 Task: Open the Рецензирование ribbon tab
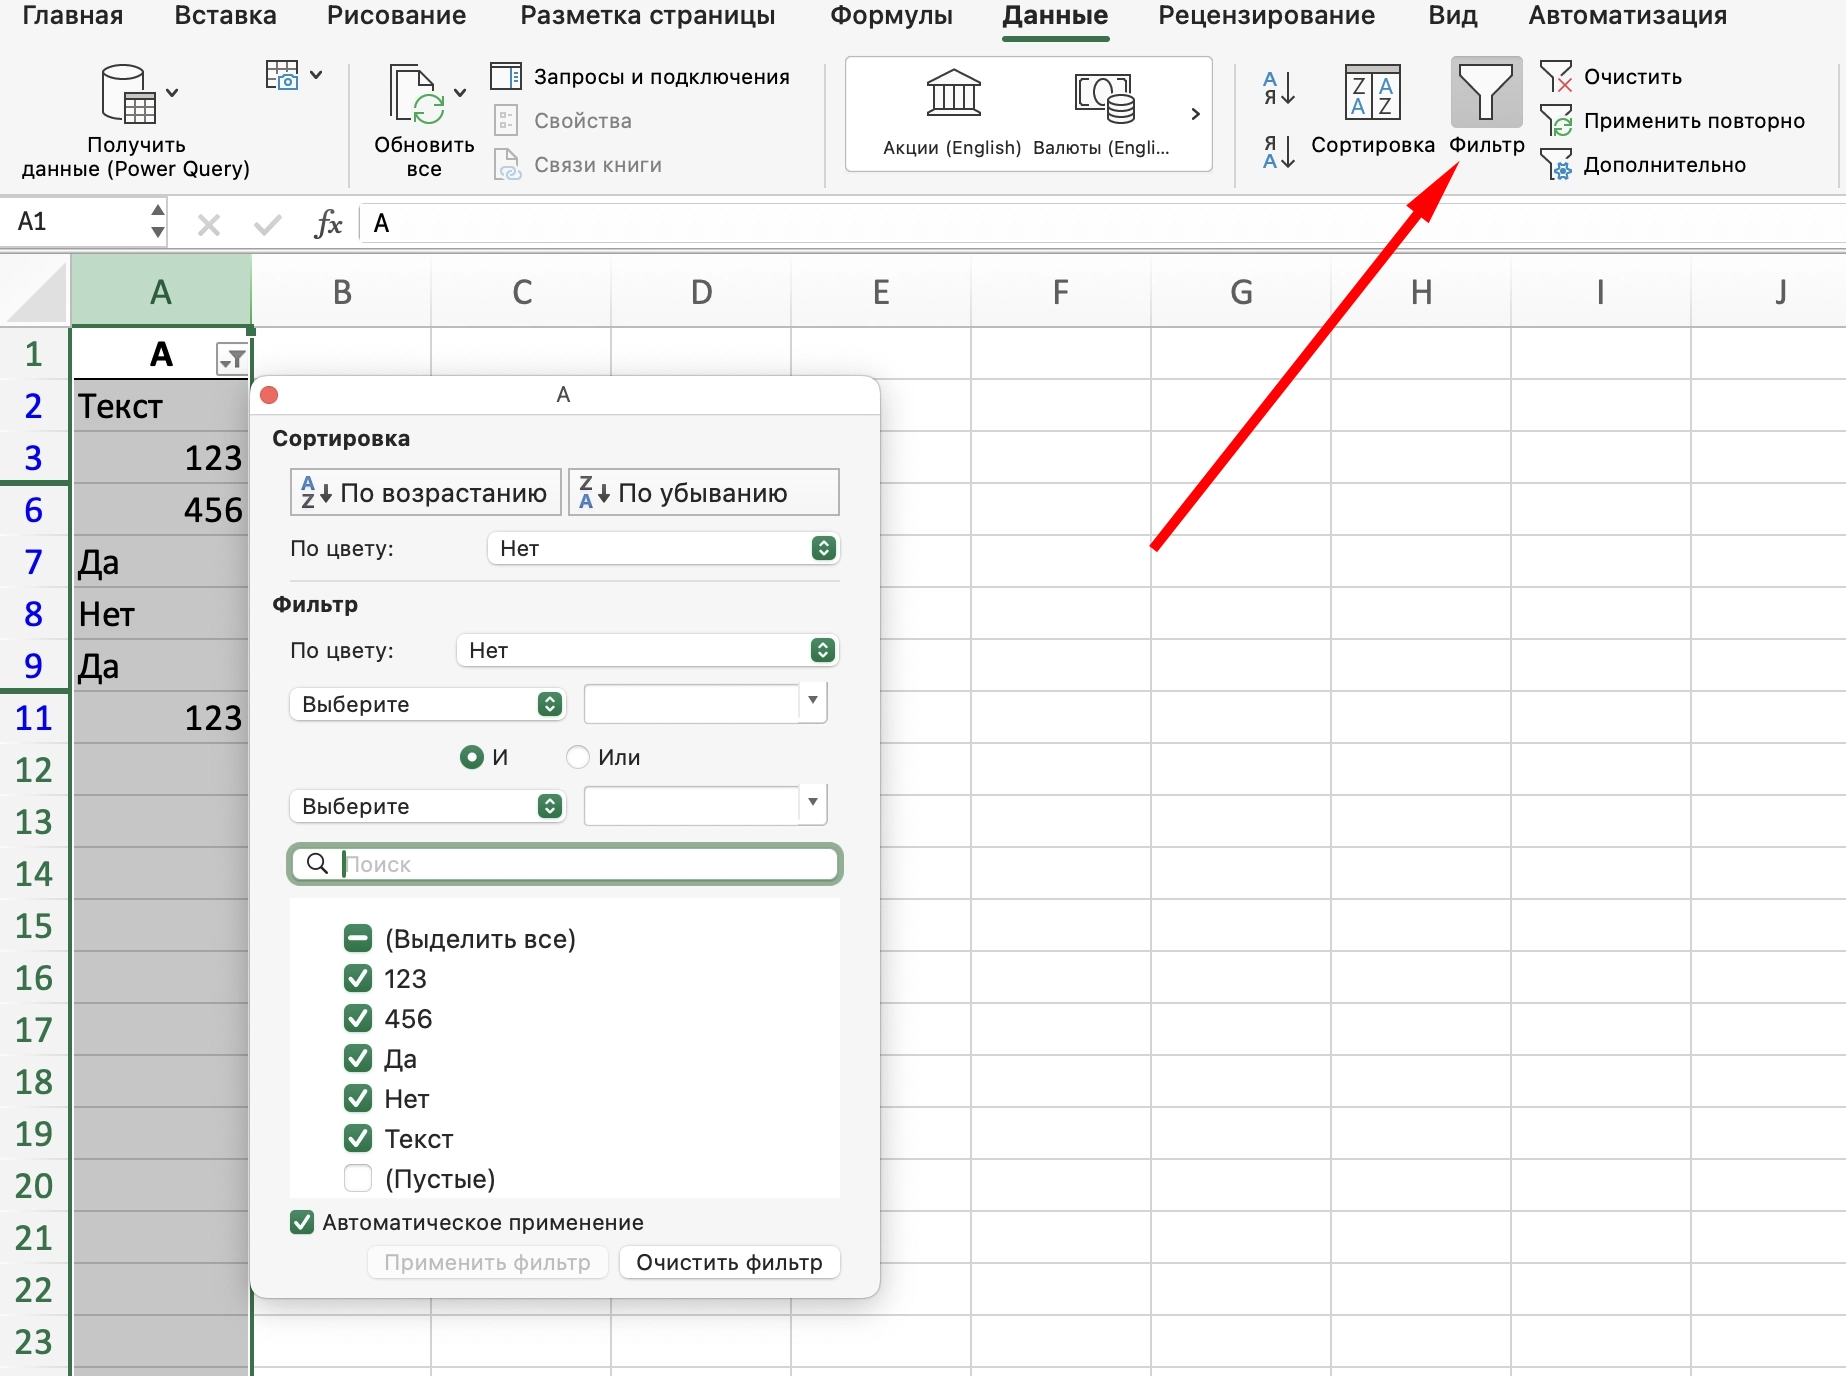pyautogui.click(x=1266, y=16)
